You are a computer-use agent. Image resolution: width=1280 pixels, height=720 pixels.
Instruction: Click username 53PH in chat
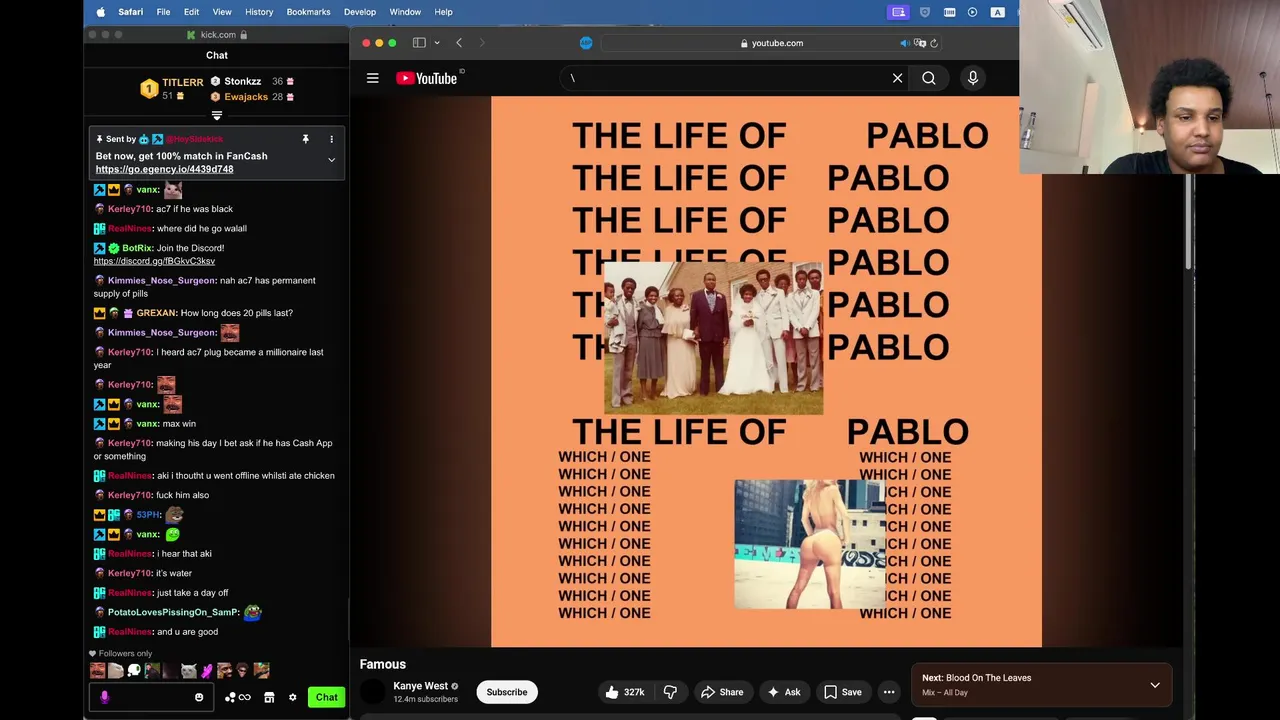(148, 515)
